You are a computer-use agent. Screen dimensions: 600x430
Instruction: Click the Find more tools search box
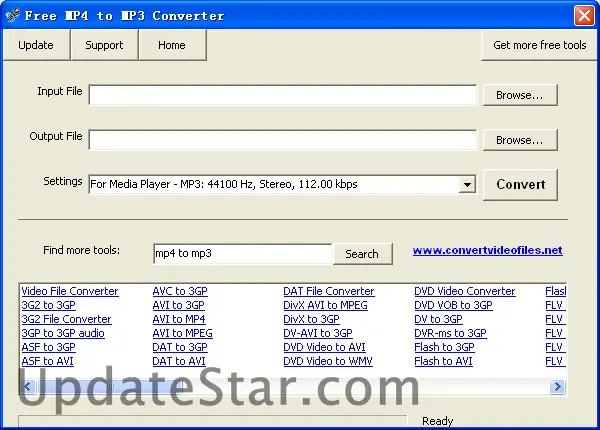[243, 253]
